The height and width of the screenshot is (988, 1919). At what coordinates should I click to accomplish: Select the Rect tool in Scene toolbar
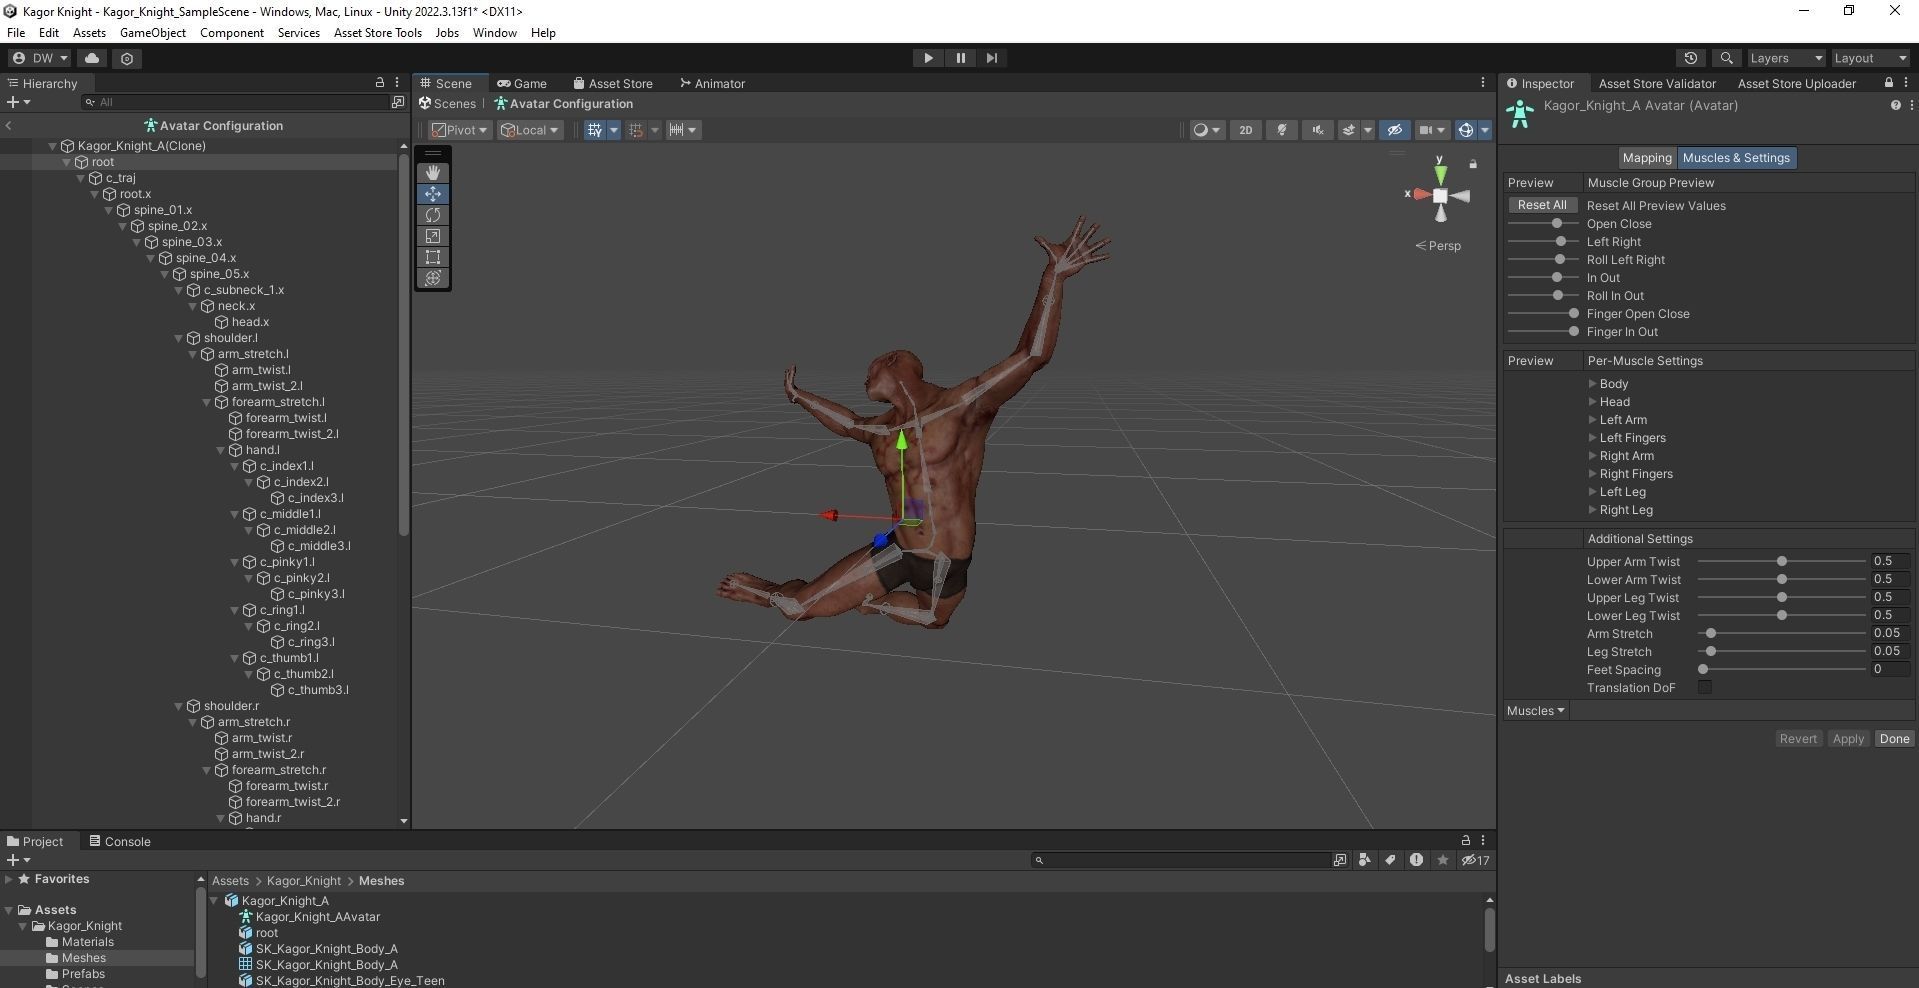click(x=433, y=257)
